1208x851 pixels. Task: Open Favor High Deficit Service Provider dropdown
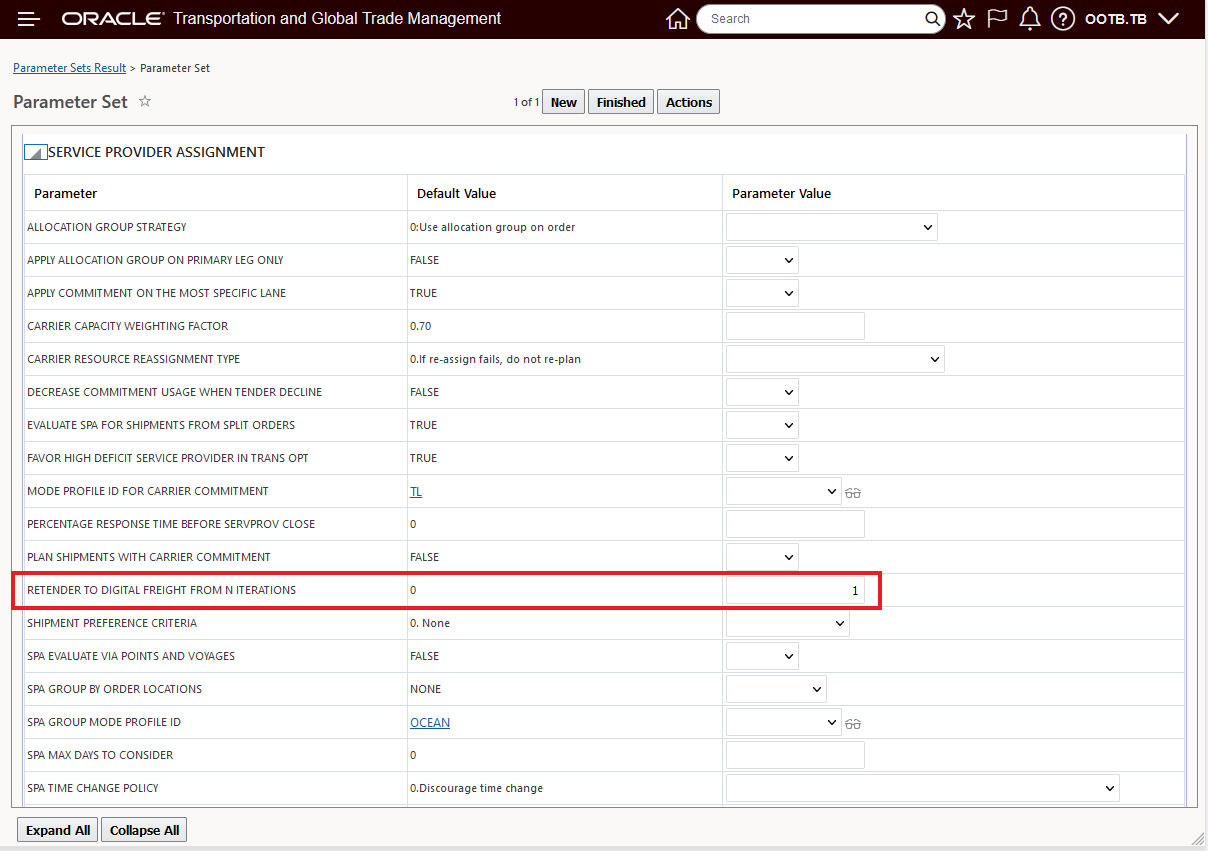click(x=762, y=458)
